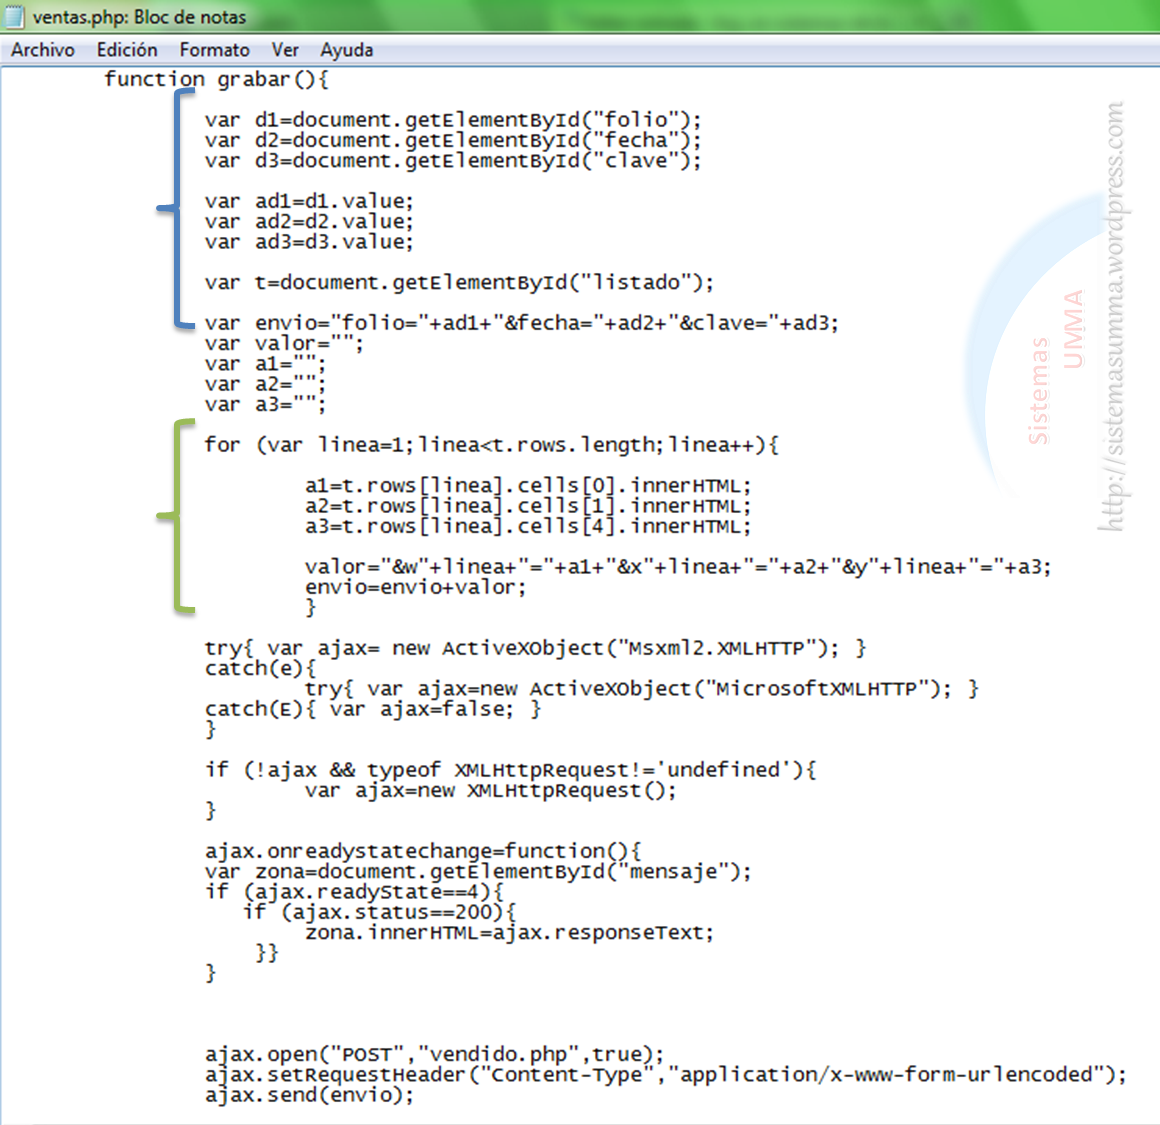
Task: Place cursor on the var t "listado" line
Action: point(459,283)
